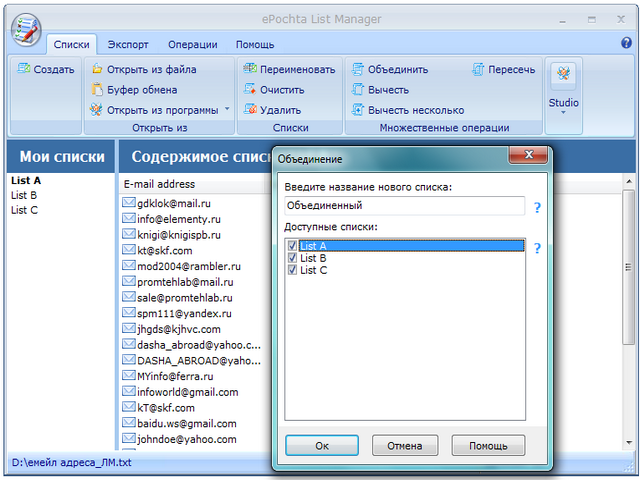The width and height of the screenshot is (640, 480).
Task: Select the kT@skf.com address row
Action: pos(166,407)
